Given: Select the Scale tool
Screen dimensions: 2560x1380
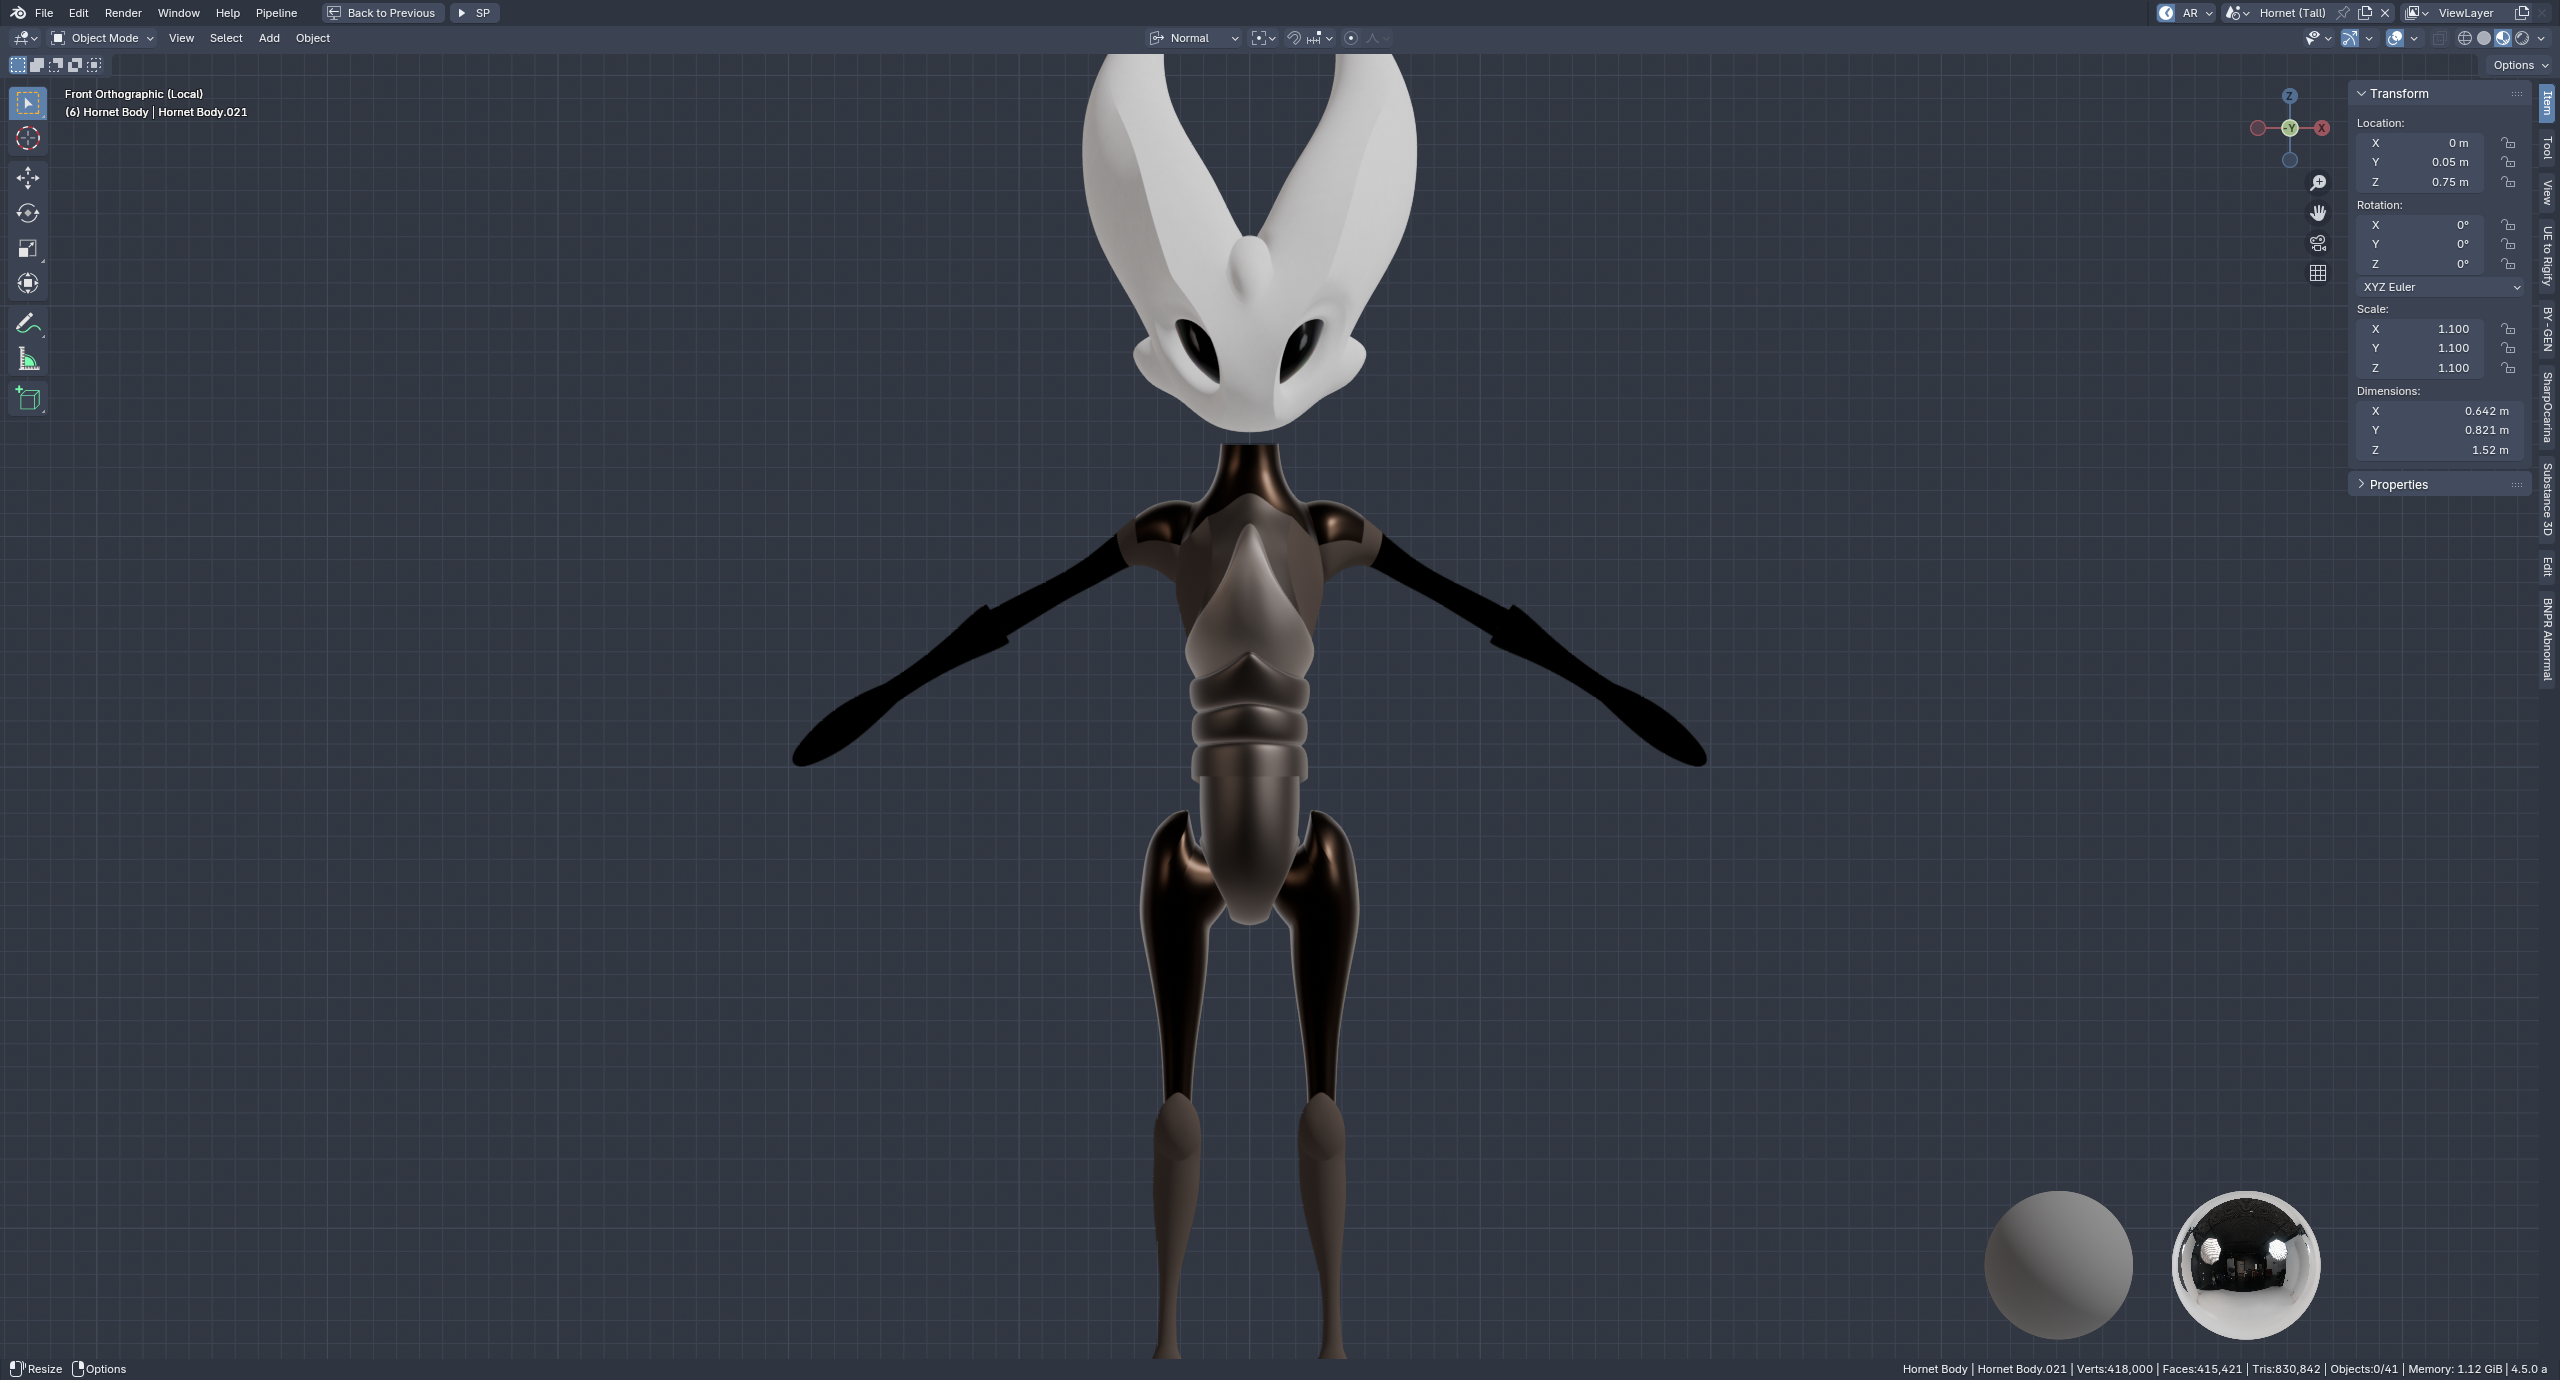Looking at the screenshot, I should click(x=28, y=248).
